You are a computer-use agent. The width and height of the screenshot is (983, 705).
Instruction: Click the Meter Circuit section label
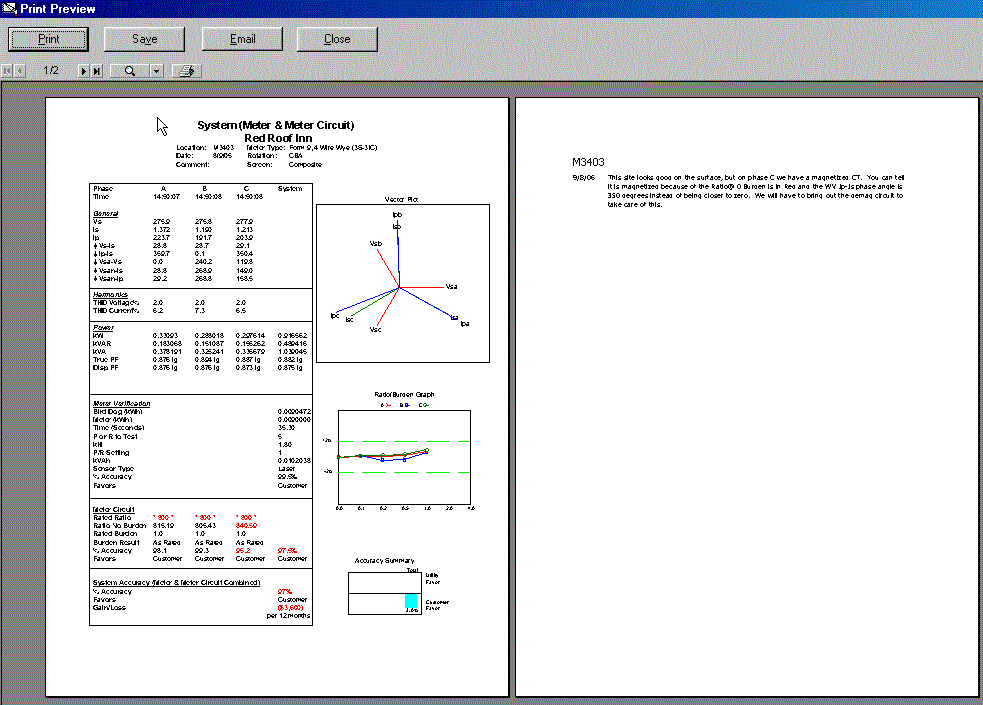pos(113,509)
